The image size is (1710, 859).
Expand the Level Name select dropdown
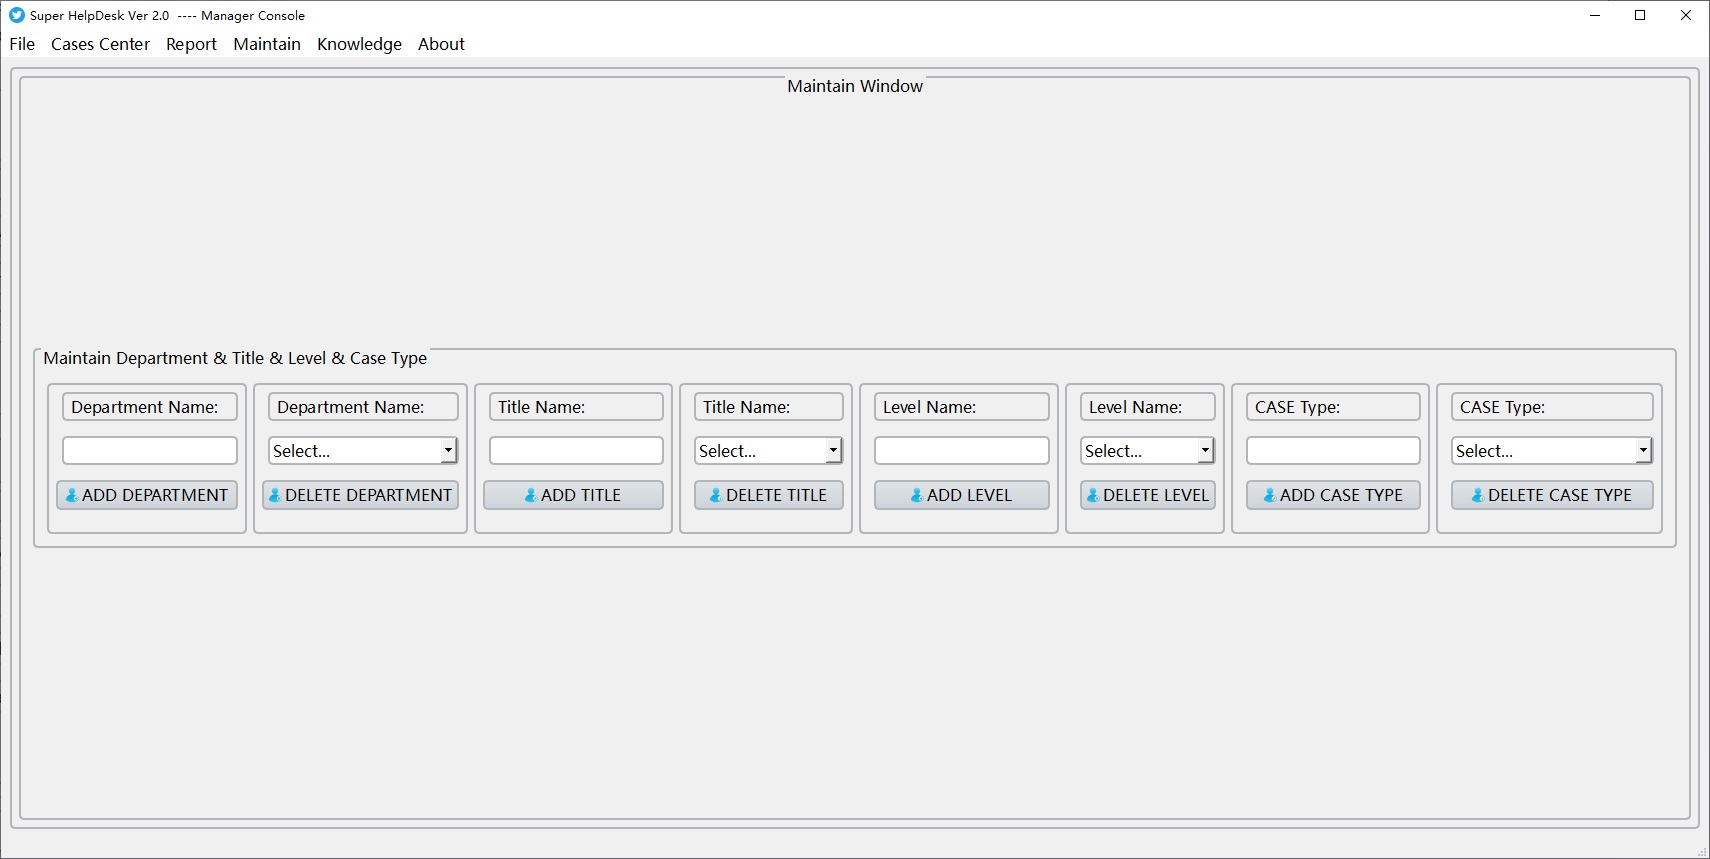tap(1147, 451)
